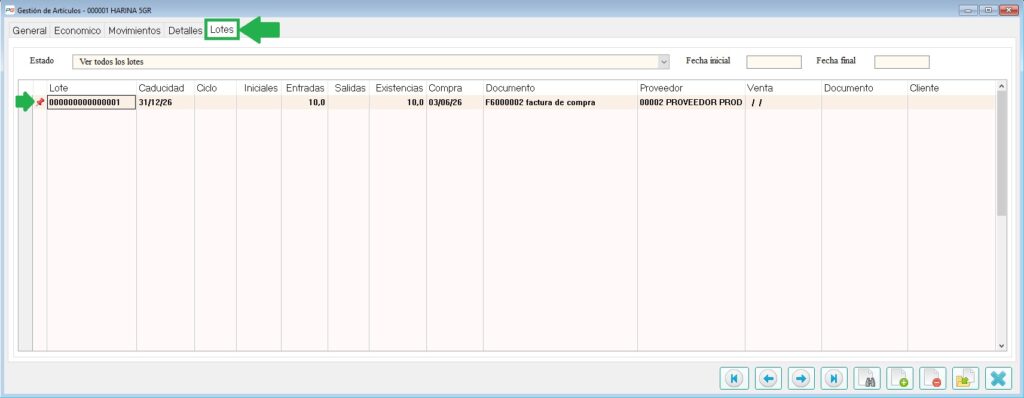Screen dimensions: 1024x398
Task: Click purchase date cell 03/06/26
Action: (x=455, y=103)
